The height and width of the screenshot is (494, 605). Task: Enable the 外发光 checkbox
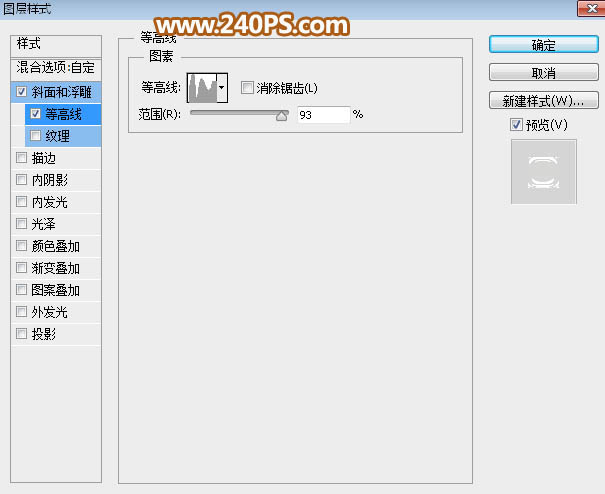(21, 312)
